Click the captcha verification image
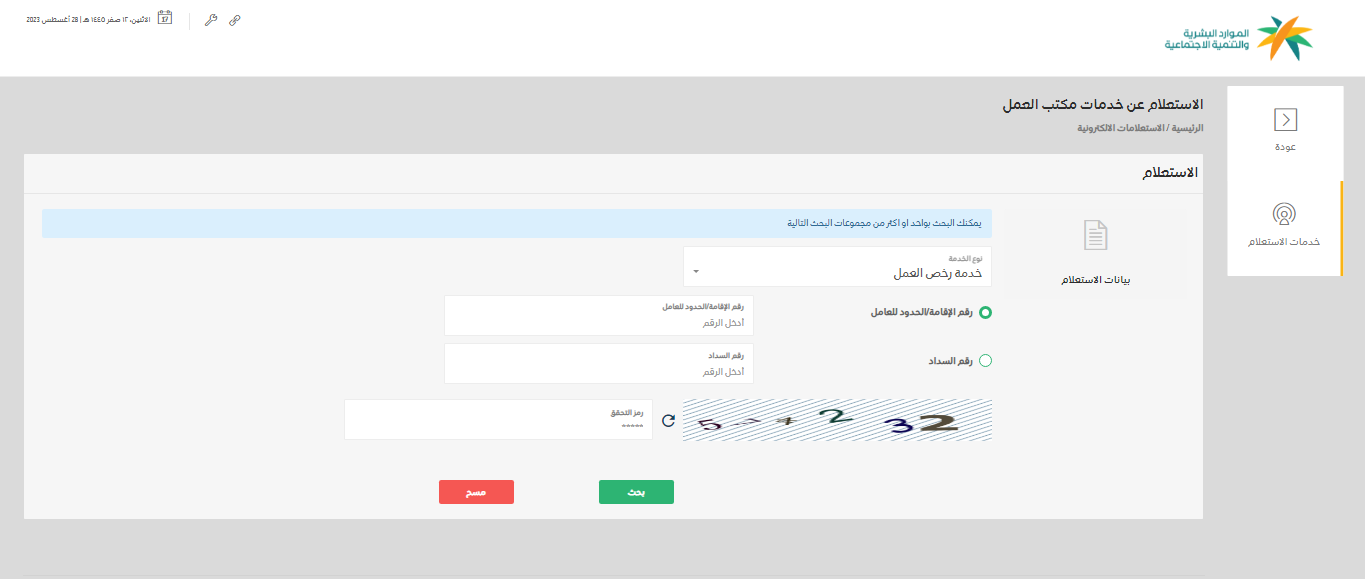 click(837, 420)
